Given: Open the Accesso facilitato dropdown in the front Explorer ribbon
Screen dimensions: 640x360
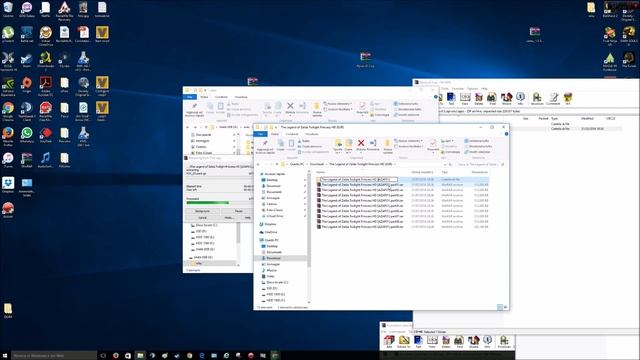Looking at the screenshot, I should point(410,146).
